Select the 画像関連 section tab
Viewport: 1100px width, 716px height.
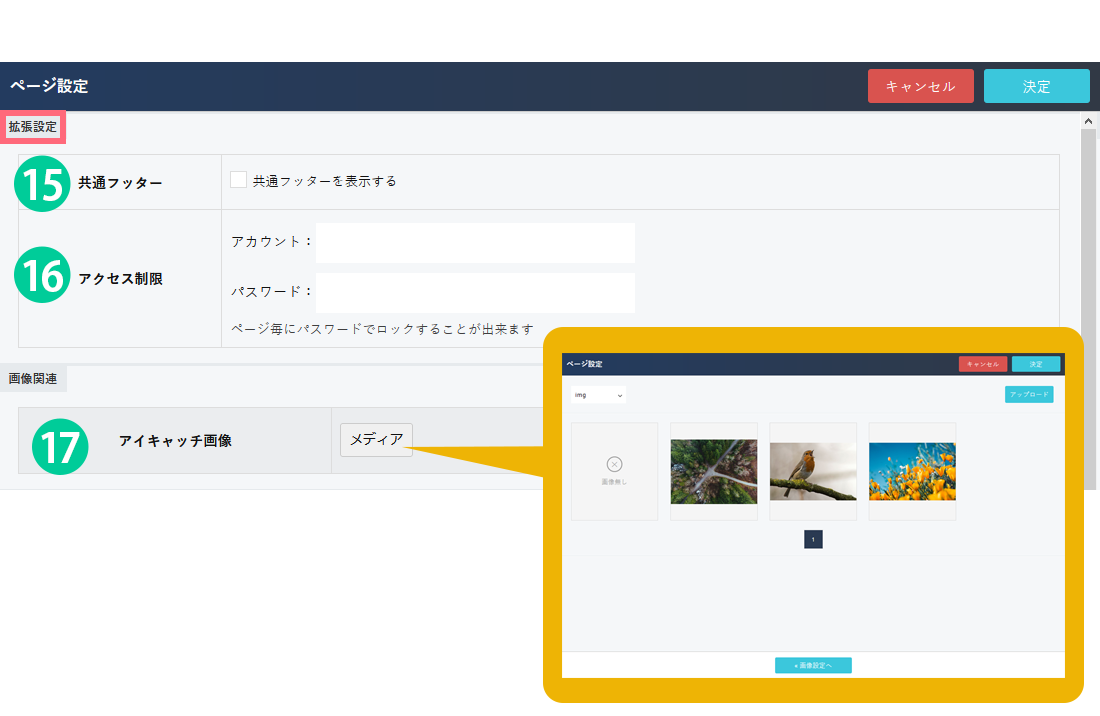33,379
